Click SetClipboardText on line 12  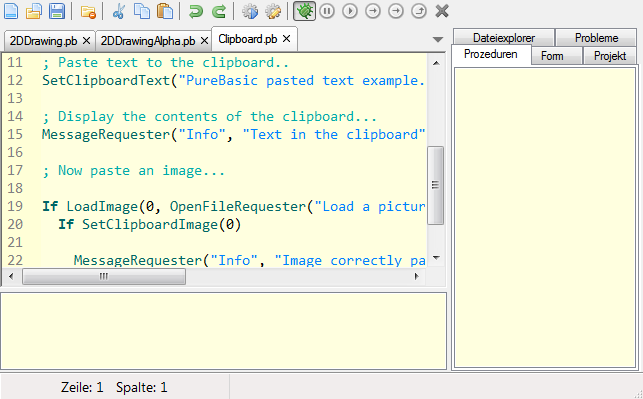click(106, 80)
